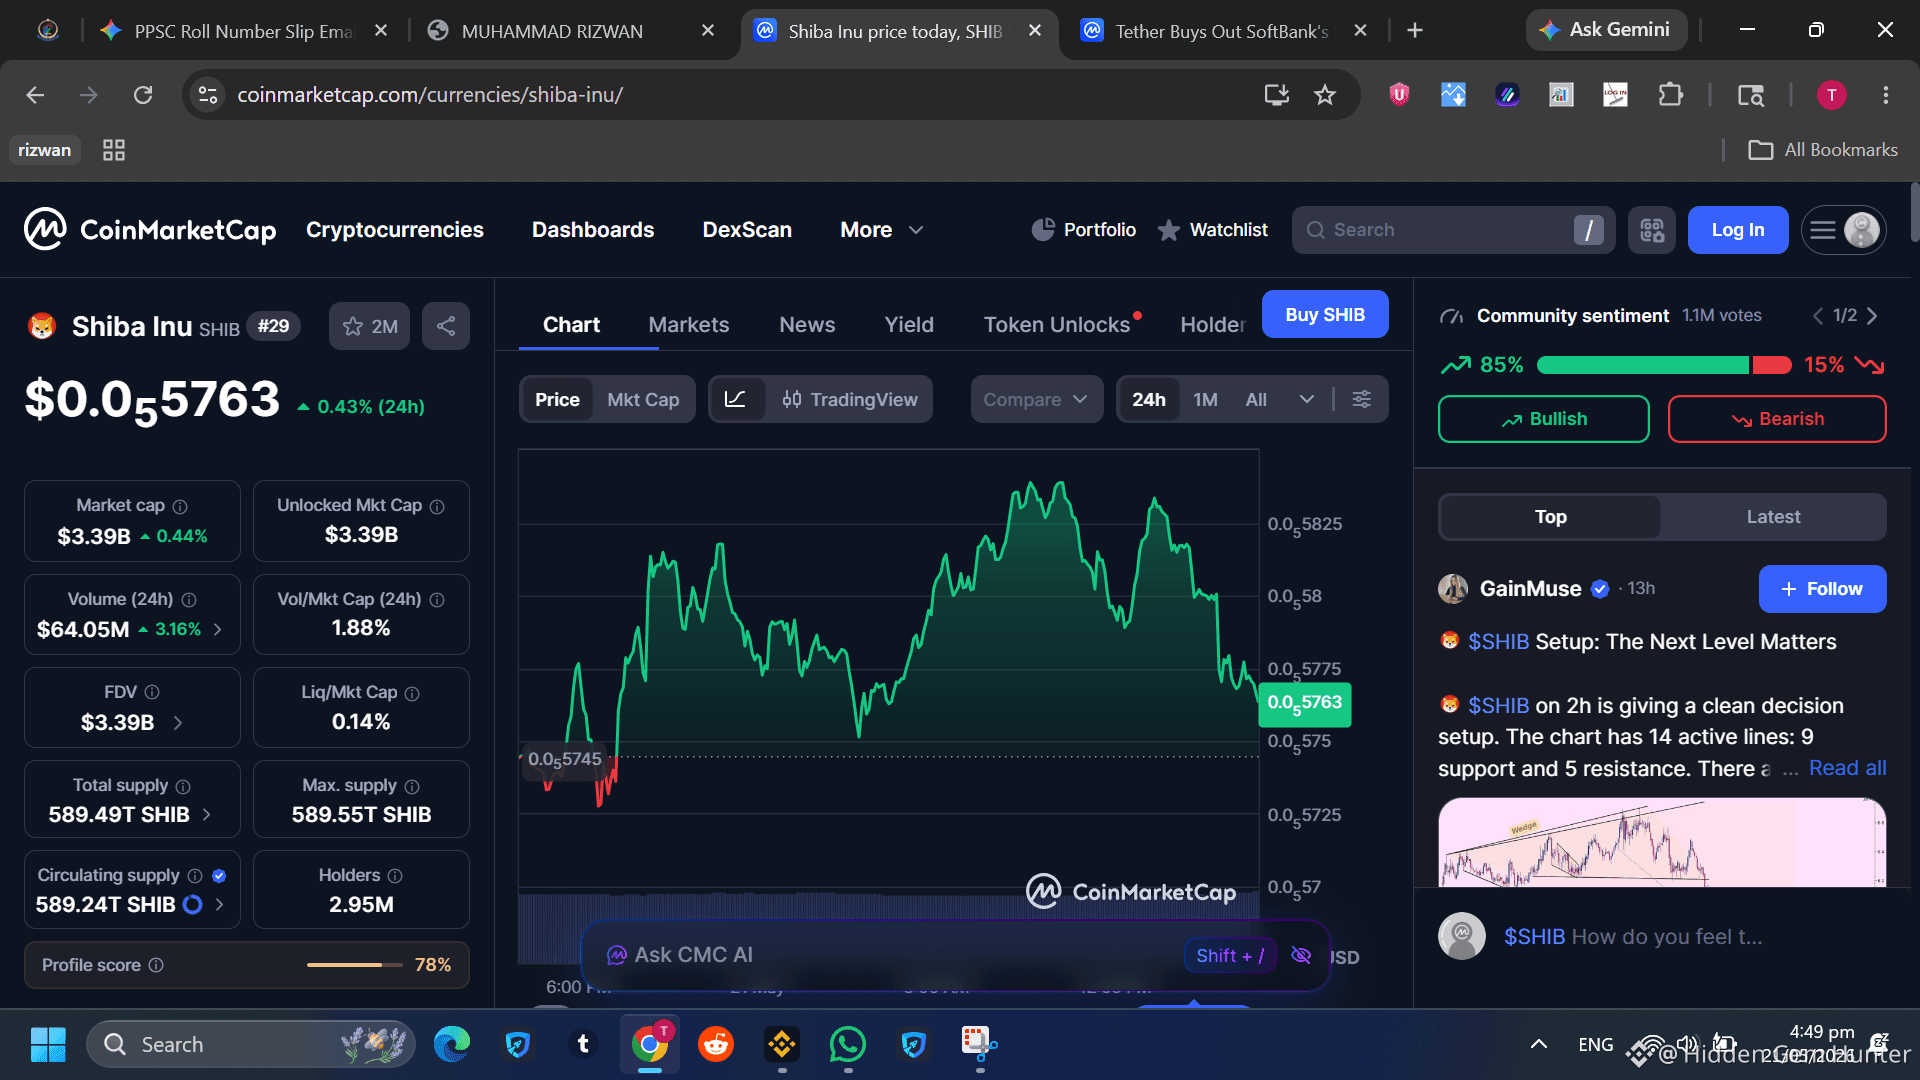Expand the More navigation menu

(x=881, y=230)
